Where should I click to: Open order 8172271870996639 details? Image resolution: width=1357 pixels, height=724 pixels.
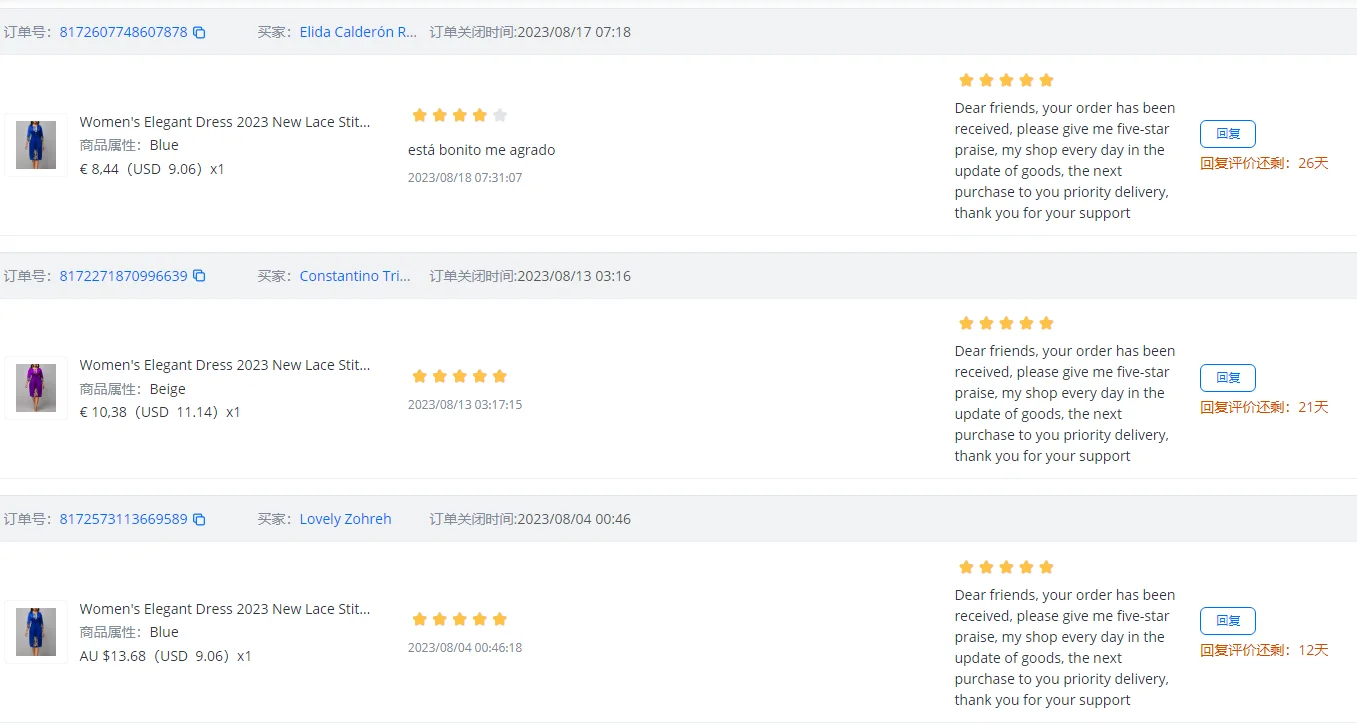point(123,276)
